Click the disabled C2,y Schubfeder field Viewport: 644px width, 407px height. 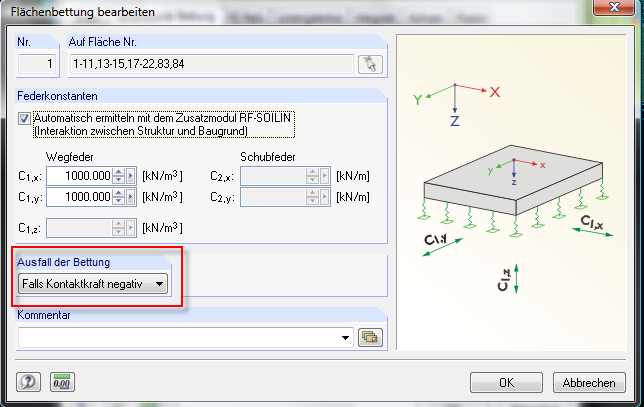point(274,197)
